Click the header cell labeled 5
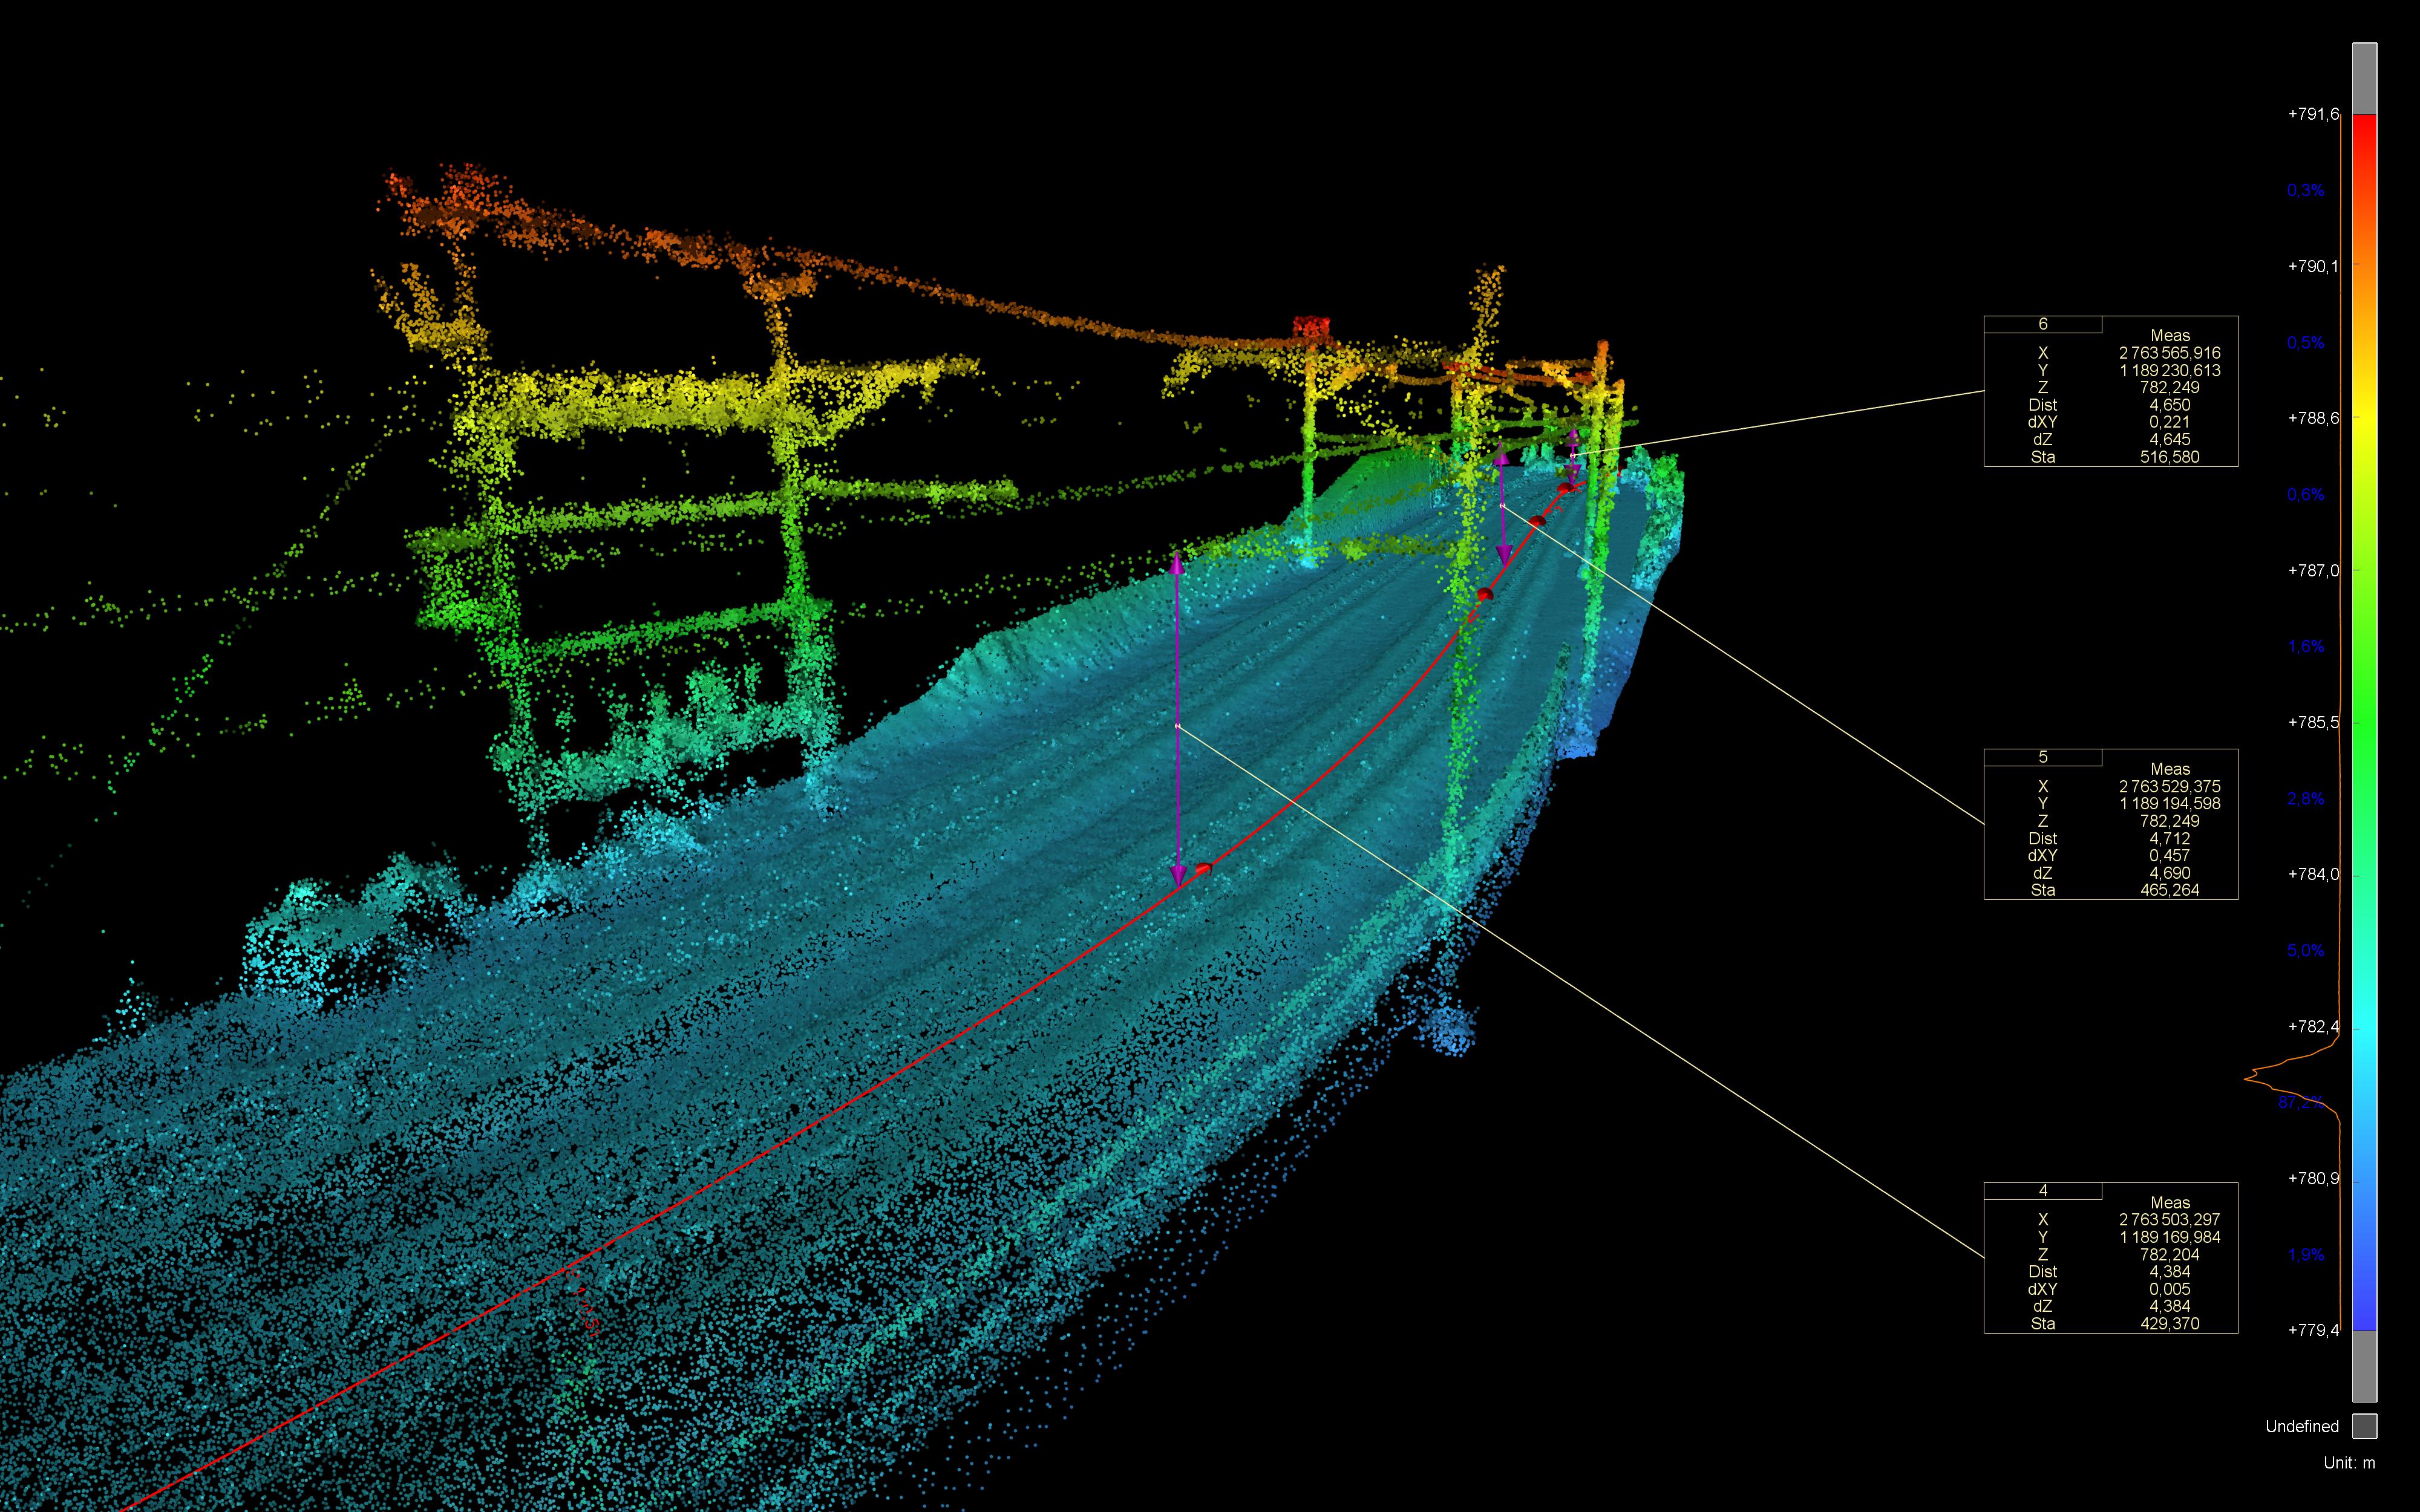Image resolution: width=2420 pixels, height=1512 pixels. coord(2043,758)
